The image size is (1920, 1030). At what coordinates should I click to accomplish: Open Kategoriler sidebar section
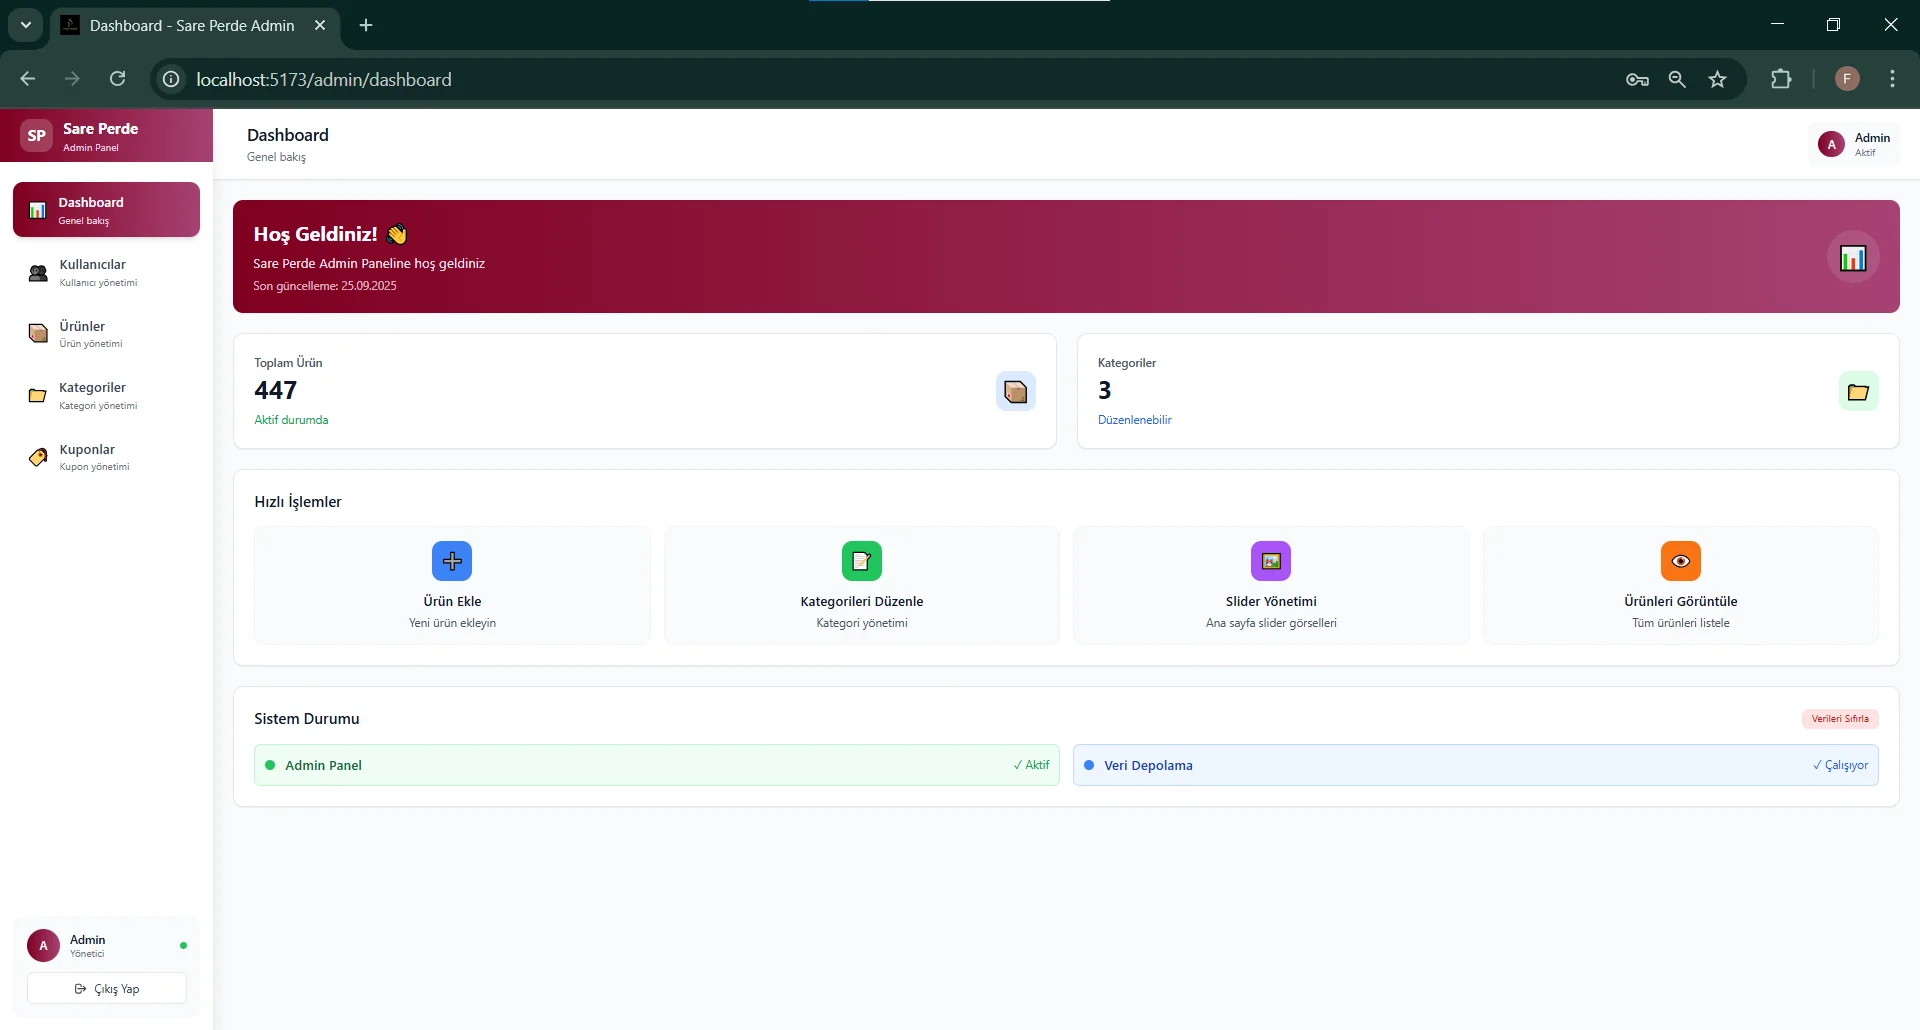pyautogui.click(x=106, y=396)
